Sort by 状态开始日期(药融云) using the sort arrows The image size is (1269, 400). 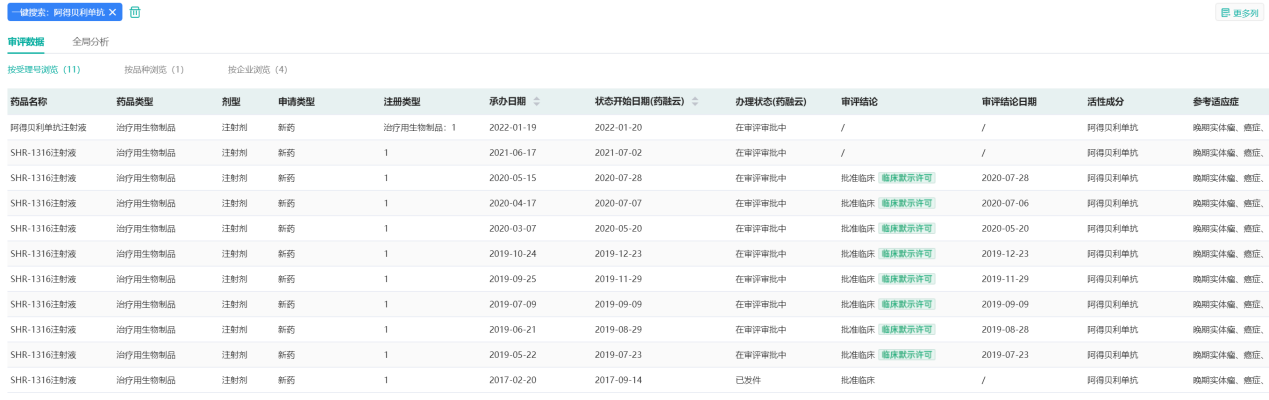(695, 102)
